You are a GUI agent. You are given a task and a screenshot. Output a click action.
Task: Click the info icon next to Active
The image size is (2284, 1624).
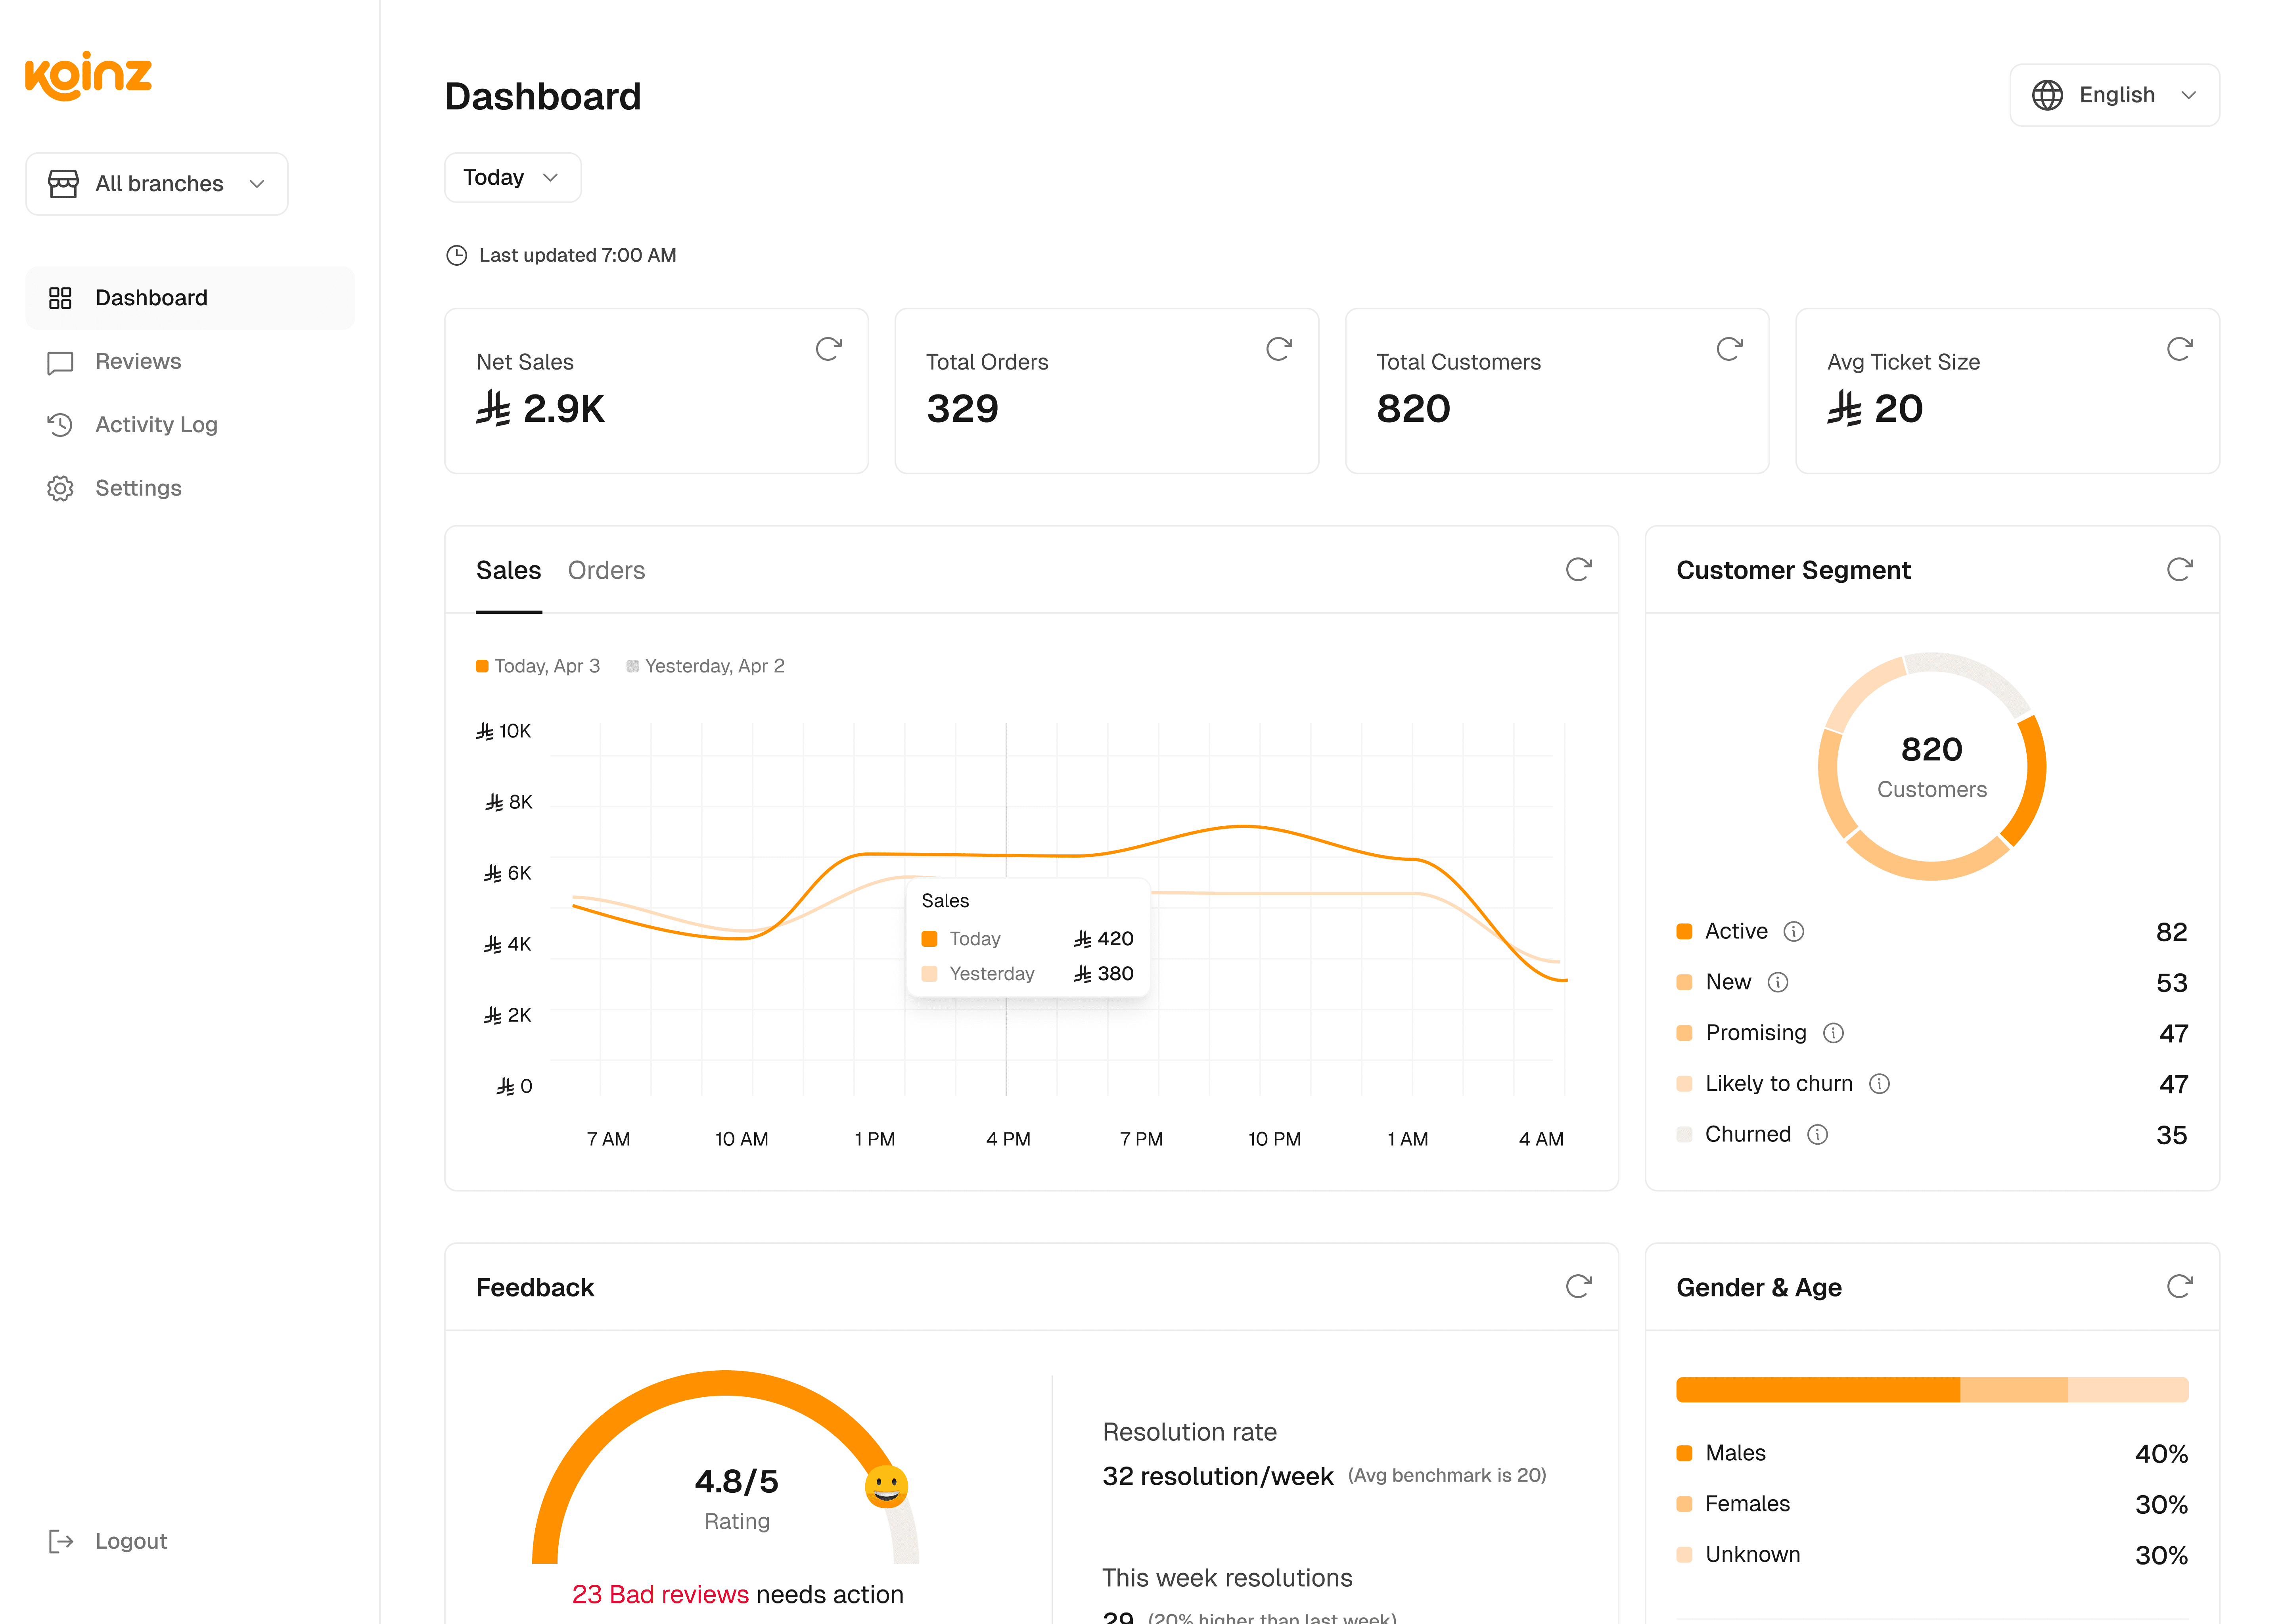1794,932
